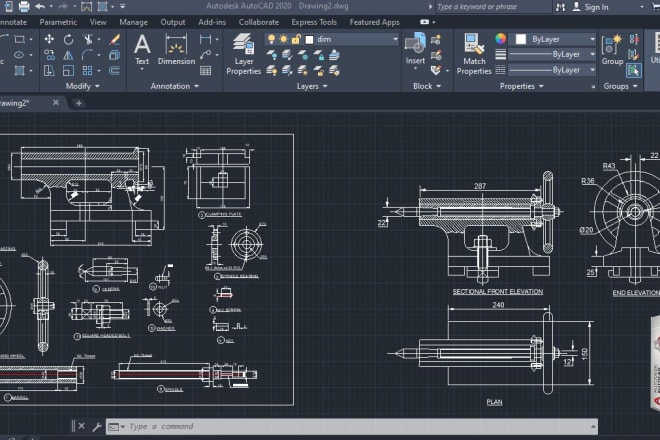This screenshot has height=440, width=660.
Task: Open the Autodesk App Store cart icon
Action: 655,6
